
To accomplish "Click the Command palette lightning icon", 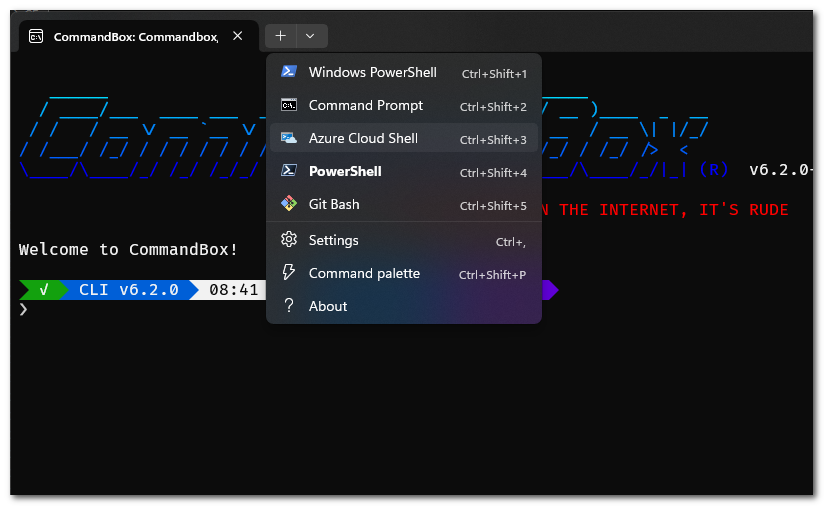I will [x=289, y=272].
